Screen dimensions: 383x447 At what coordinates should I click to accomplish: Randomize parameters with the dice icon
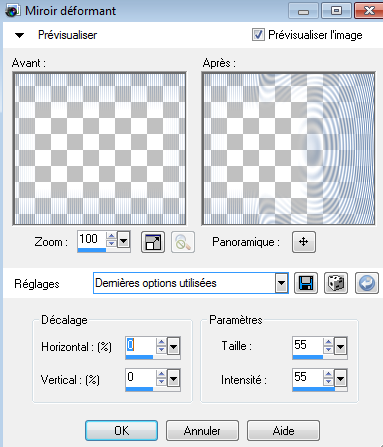[x=336, y=283]
